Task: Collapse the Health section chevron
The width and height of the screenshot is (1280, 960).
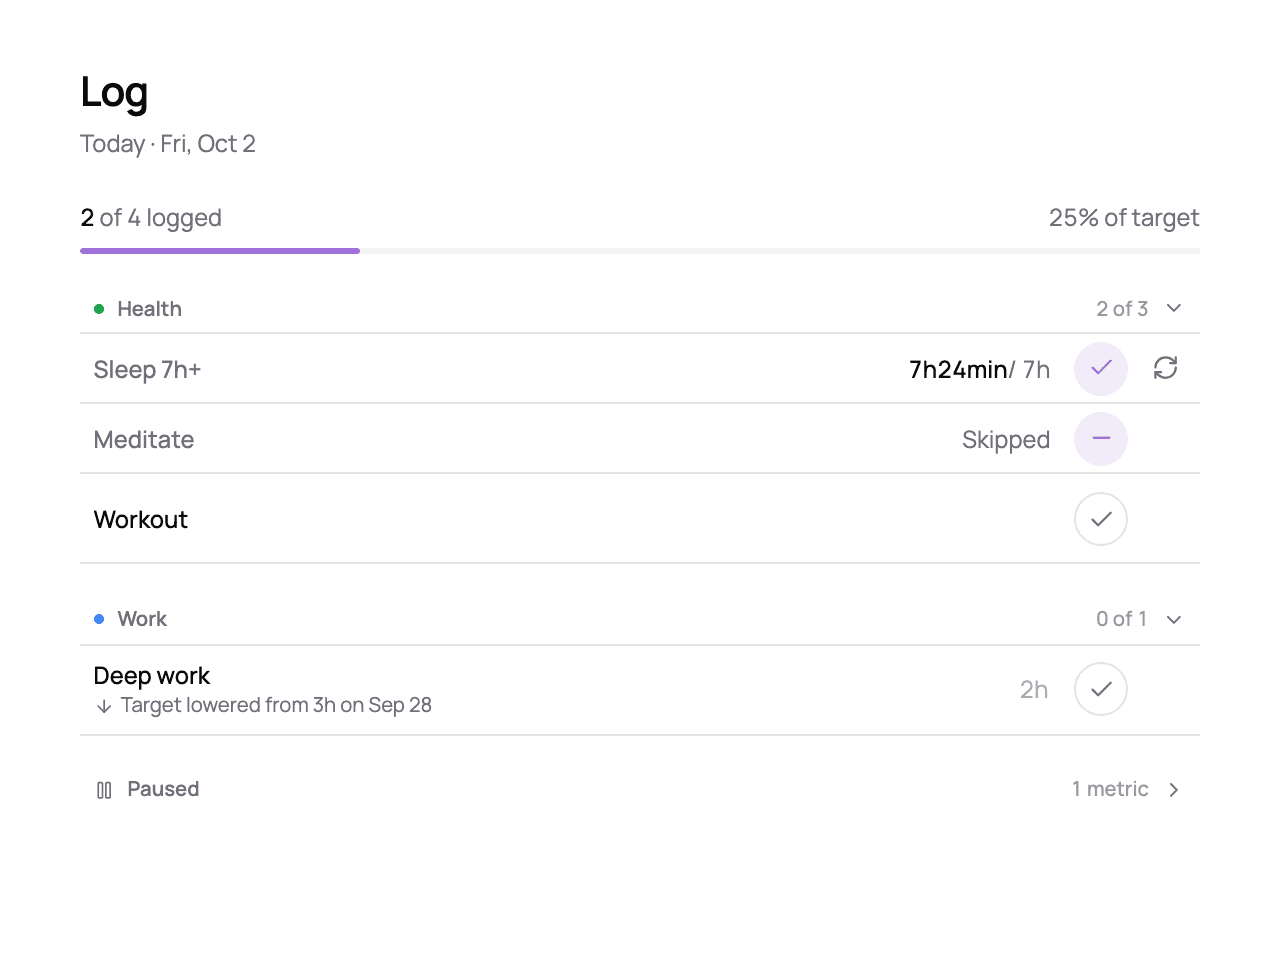Action: click(1174, 308)
